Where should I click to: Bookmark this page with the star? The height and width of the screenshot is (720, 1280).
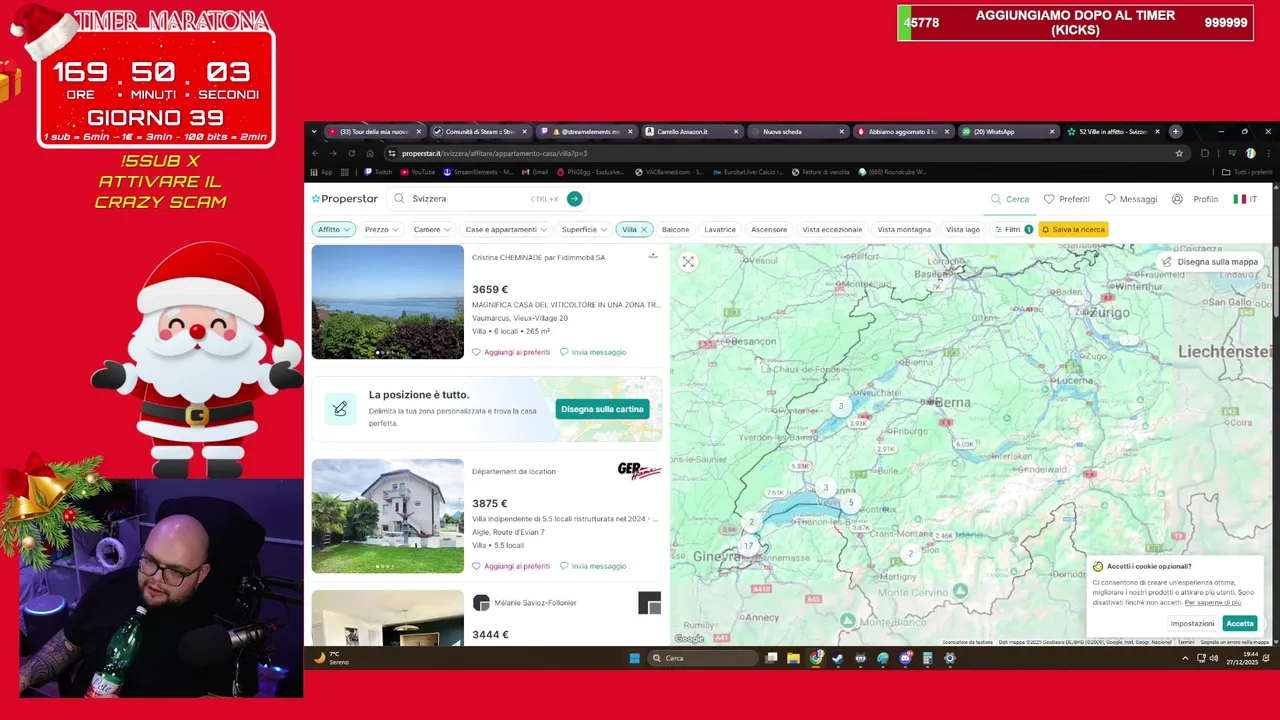pos(1179,153)
